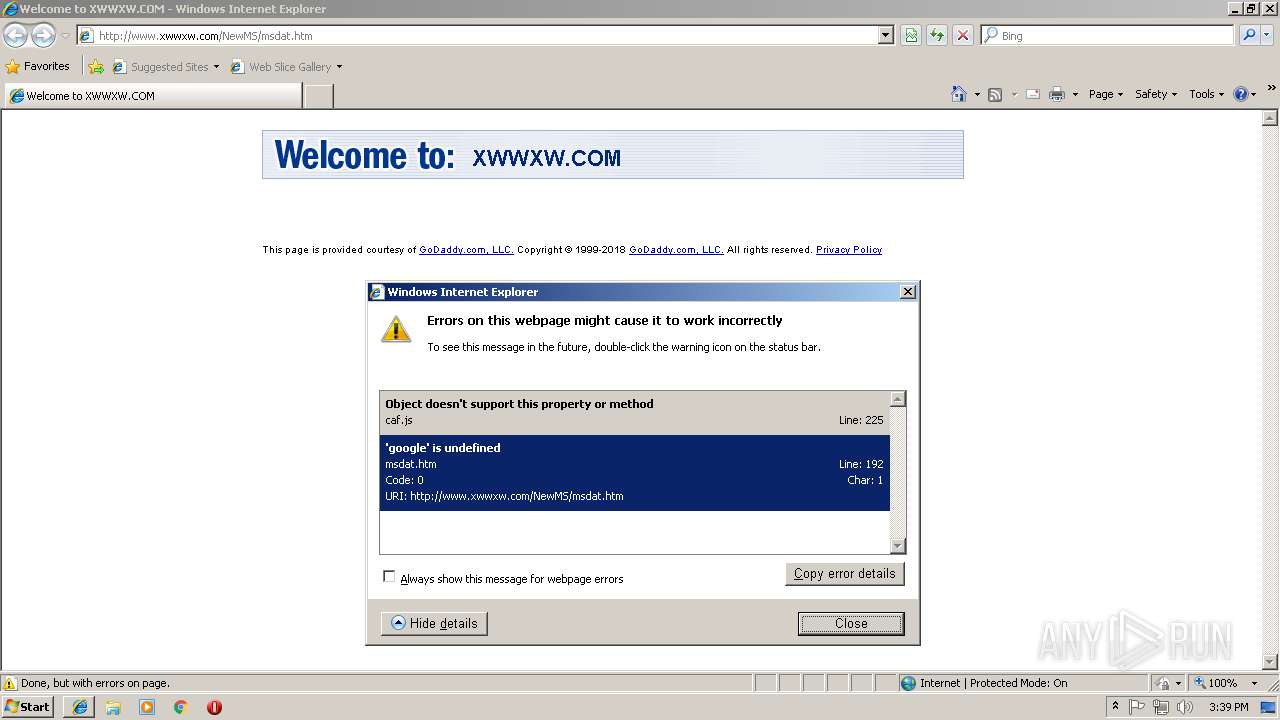Open the recent pages dropdown beside Forward

click(x=65, y=36)
